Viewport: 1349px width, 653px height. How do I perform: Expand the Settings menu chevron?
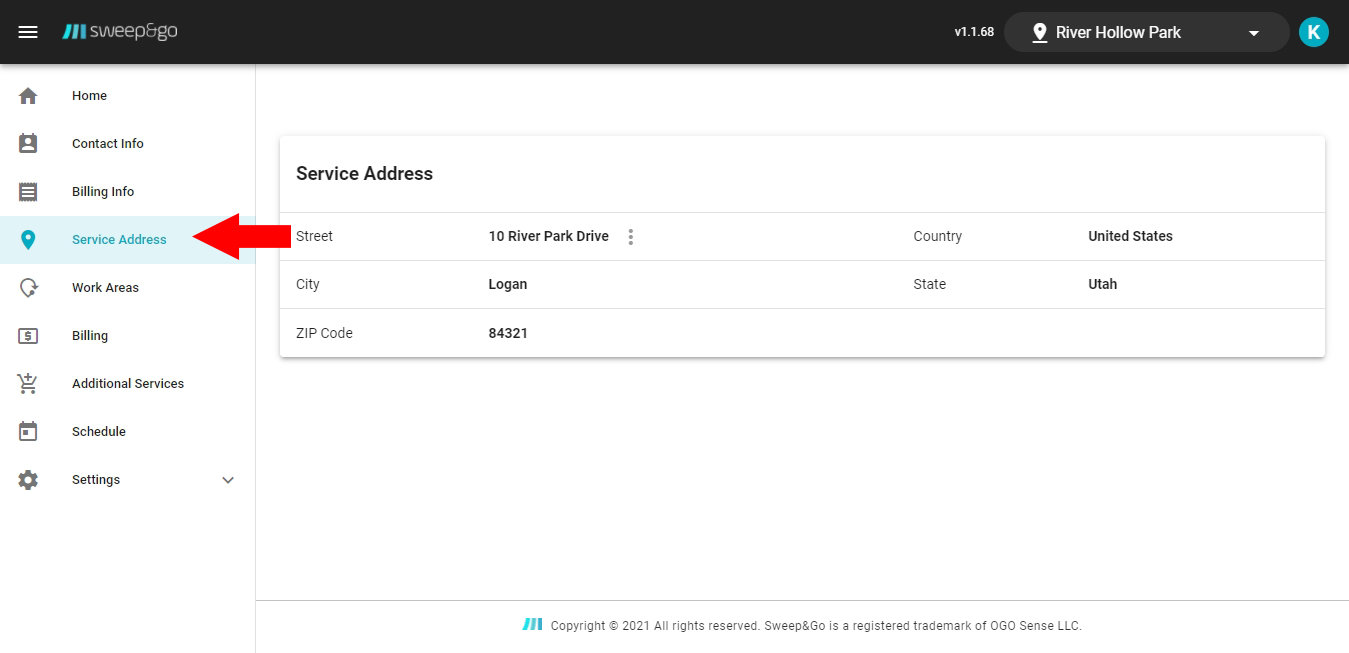228,479
